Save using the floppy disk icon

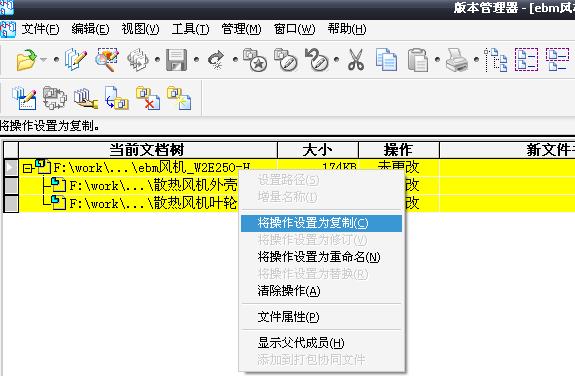176,60
